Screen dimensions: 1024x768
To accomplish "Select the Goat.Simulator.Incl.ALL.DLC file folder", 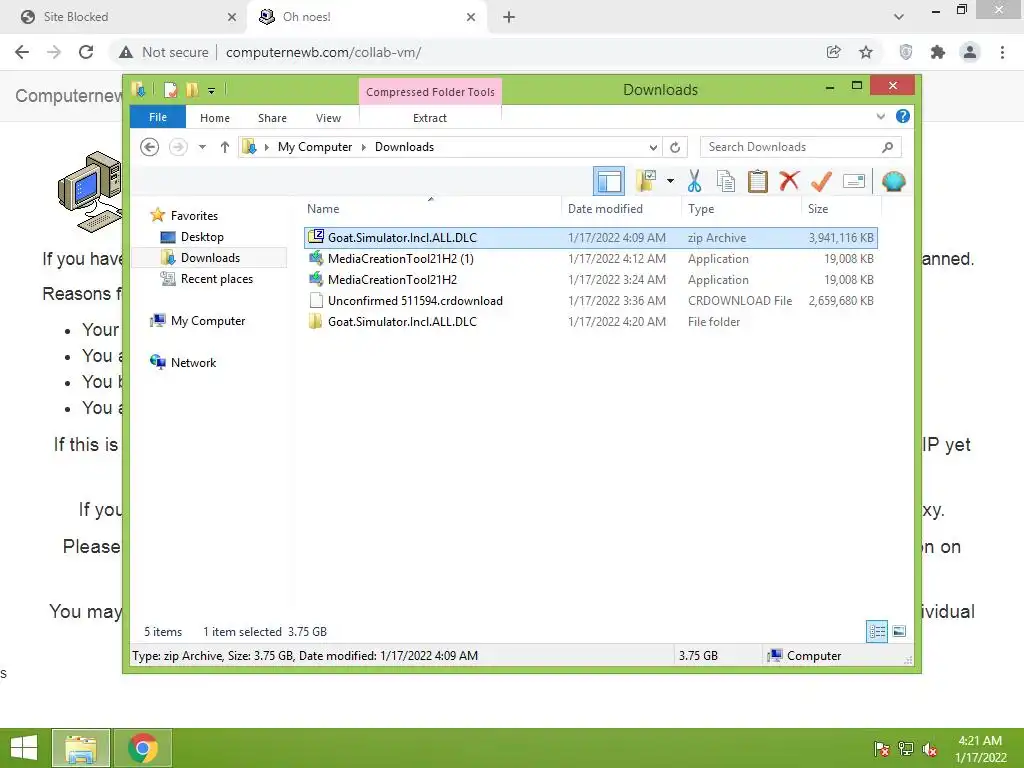I will (590, 321).
